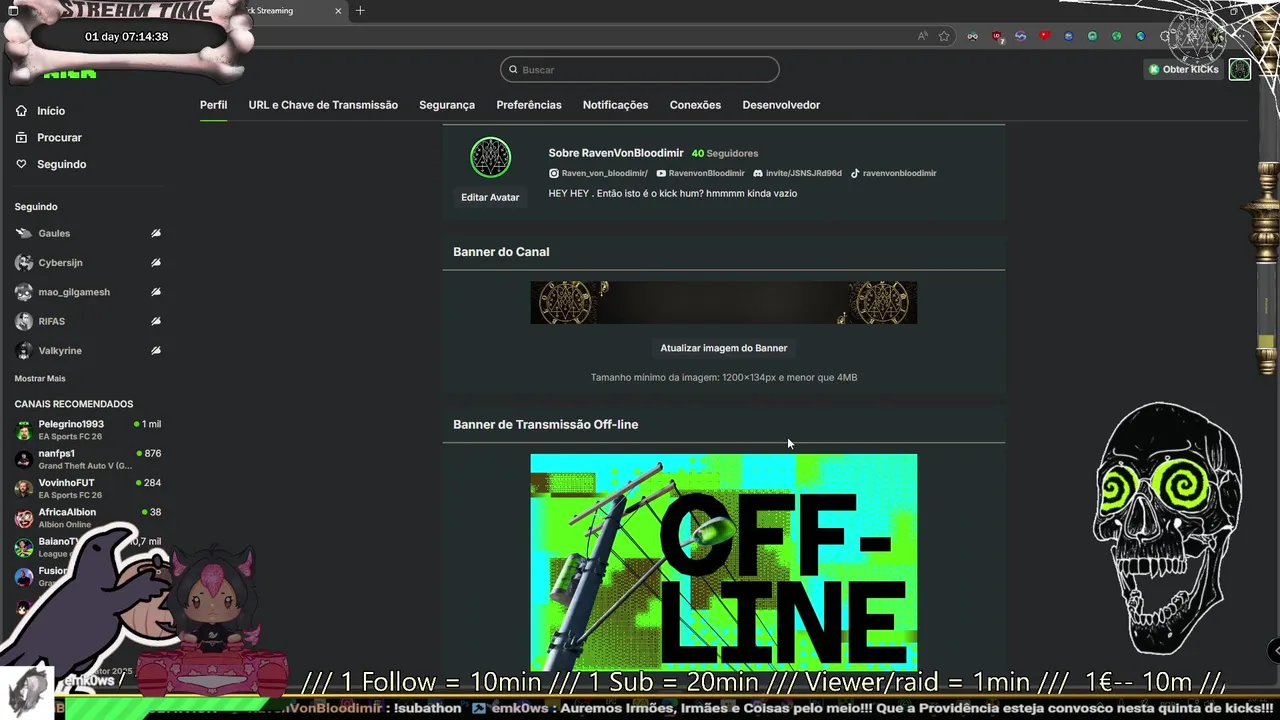
Task: Click the Gaules channel name
Action: coord(54,233)
